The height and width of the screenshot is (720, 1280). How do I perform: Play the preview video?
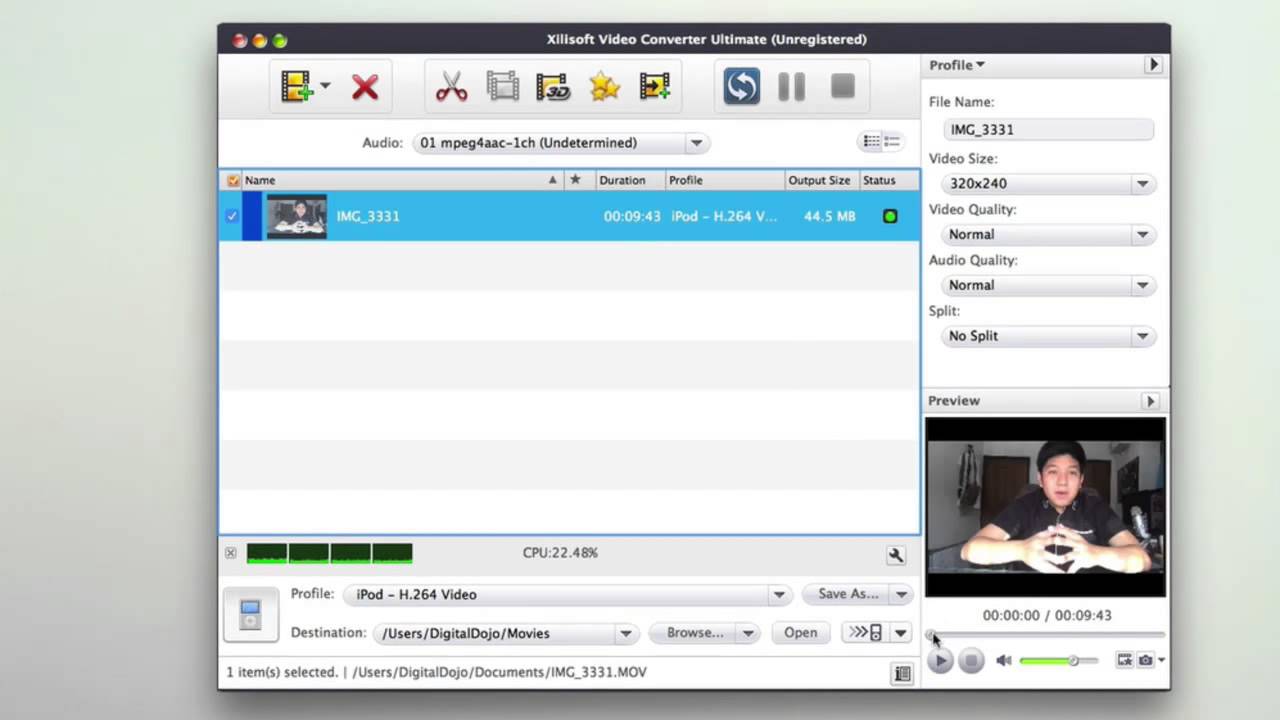point(940,660)
